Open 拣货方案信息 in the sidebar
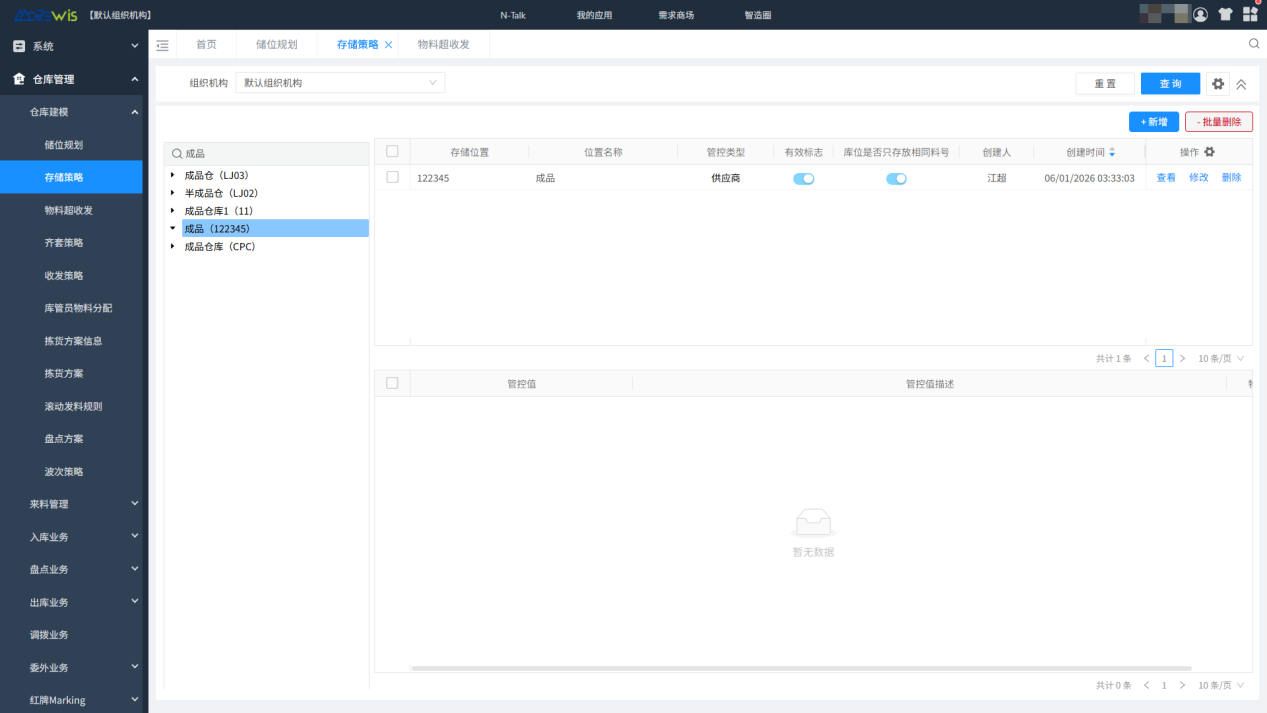The height and width of the screenshot is (713, 1267). tap(73, 341)
